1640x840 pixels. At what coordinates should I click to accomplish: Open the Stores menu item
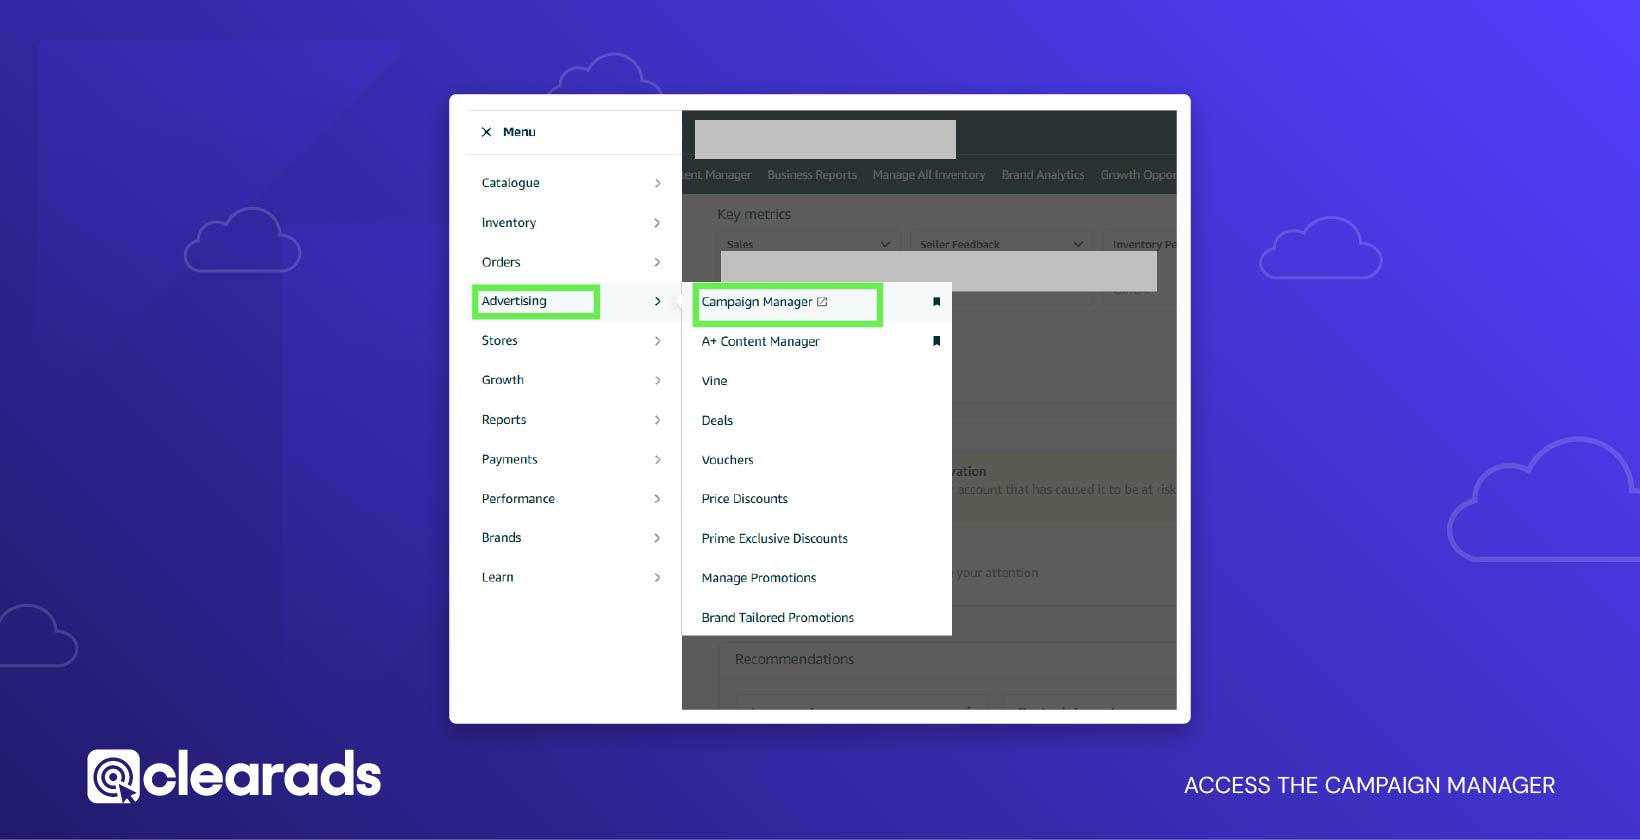click(x=499, y=341)
